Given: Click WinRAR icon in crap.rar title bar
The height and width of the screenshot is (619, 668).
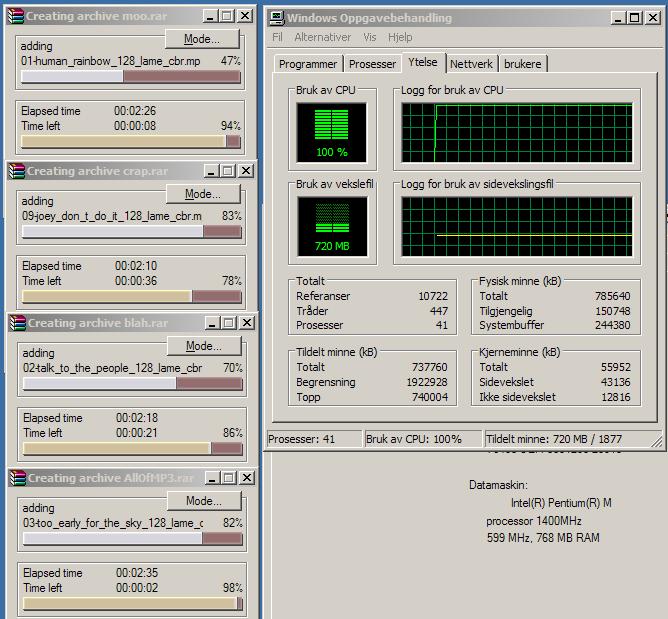Looking at the screenshot, I should click(x=17, y=171).
